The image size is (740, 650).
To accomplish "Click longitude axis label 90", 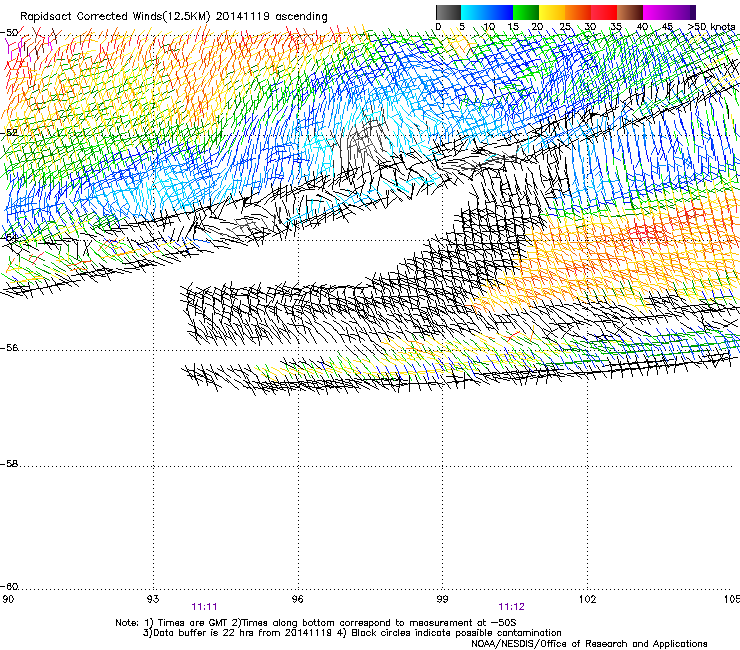I will click(x=8, y=599).
